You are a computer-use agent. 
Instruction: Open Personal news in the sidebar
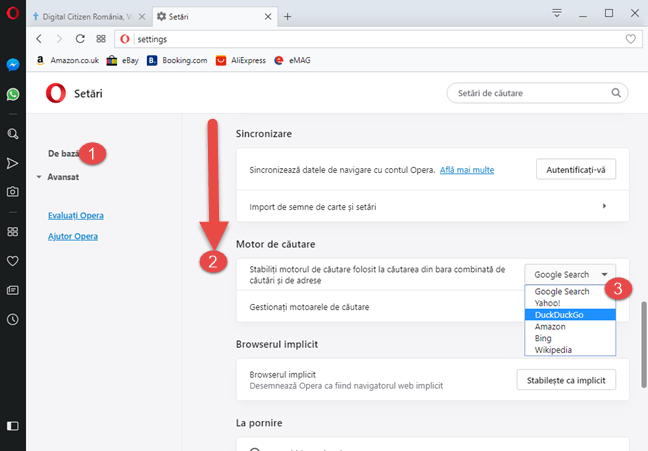[13, 290]
